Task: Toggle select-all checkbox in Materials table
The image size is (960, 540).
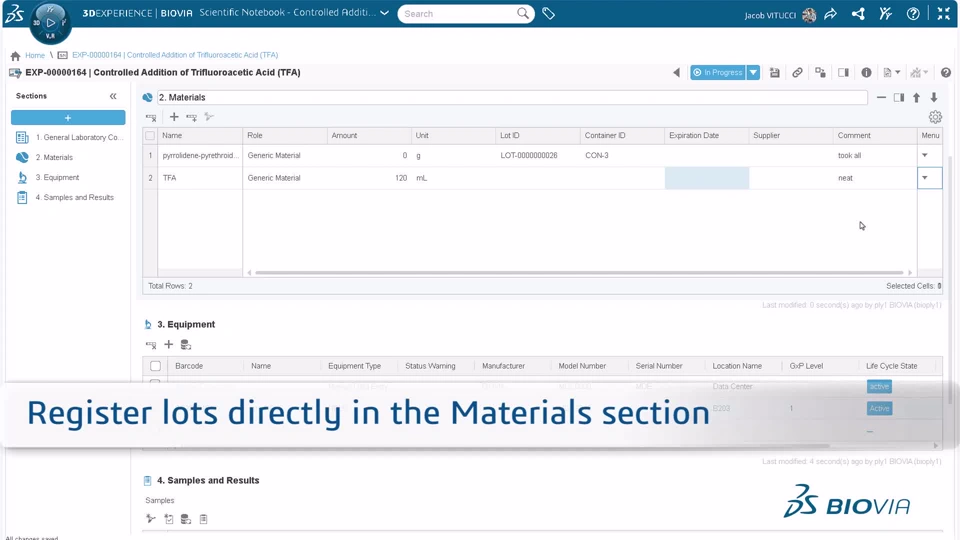Action: (x=150, y=135)
